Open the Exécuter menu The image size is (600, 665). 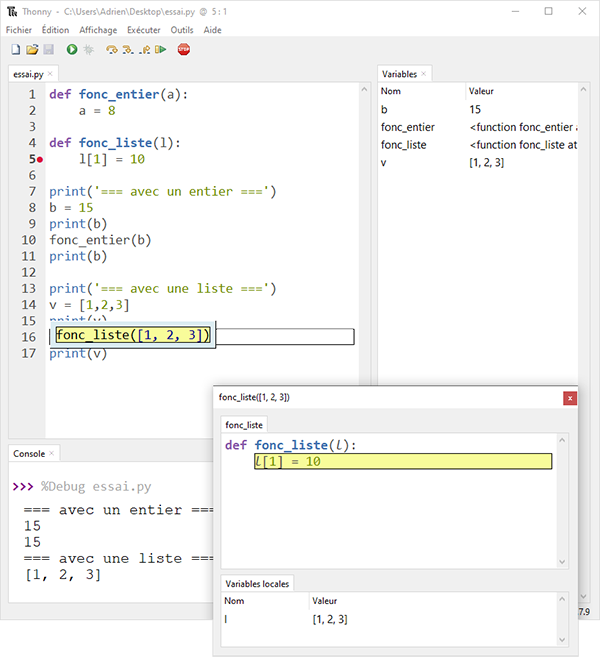click(144, 30)
